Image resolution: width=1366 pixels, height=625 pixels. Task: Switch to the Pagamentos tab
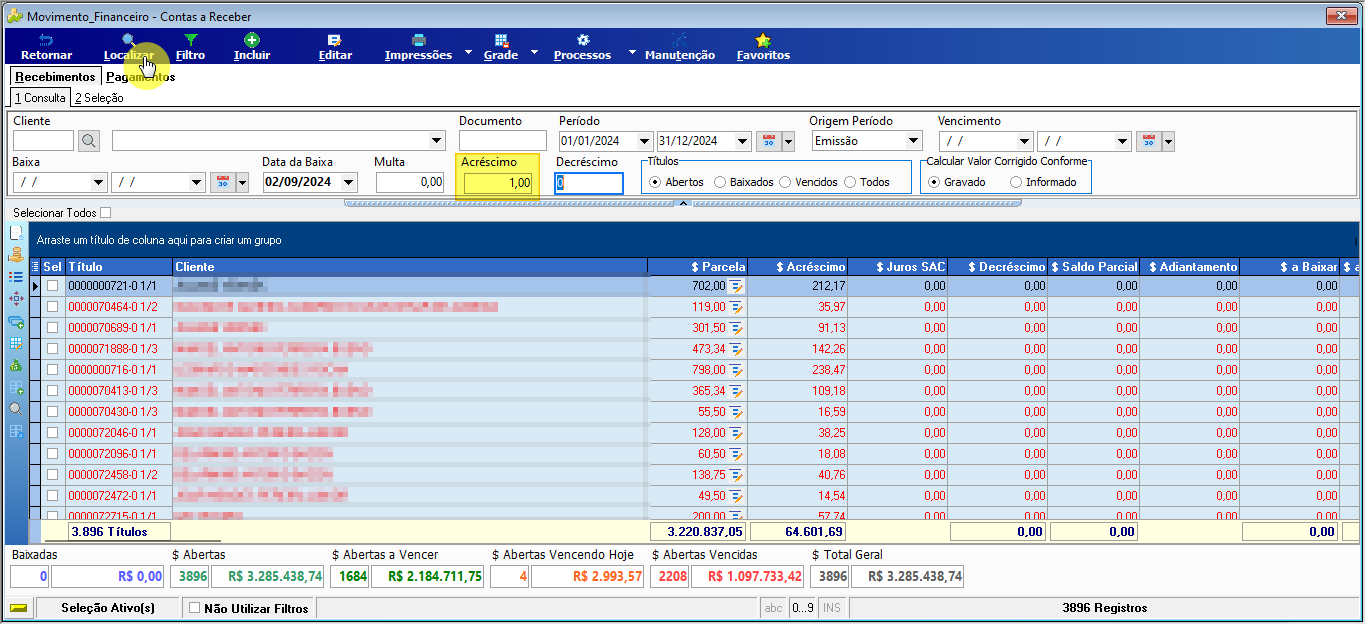pyautogui.click(x=140, y=77)
